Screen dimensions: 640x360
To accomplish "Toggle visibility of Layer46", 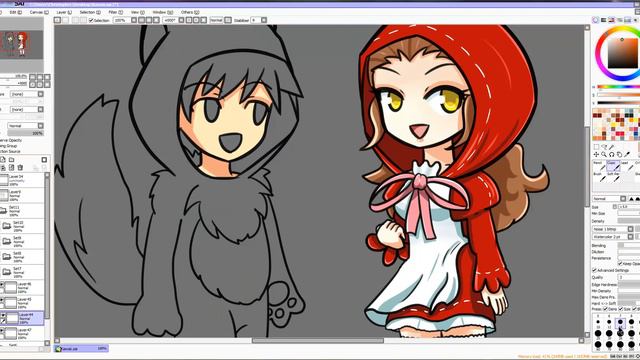I will 2,284.
